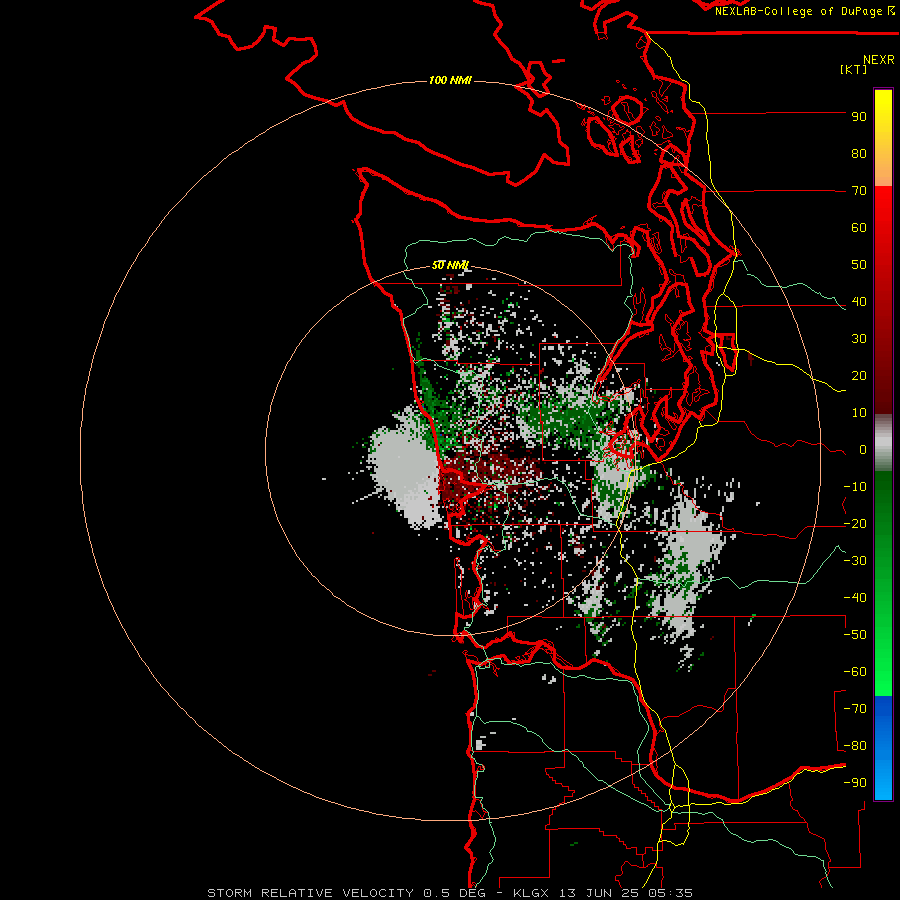Click the dark red outbound velocity area near coast

point(488,474)
